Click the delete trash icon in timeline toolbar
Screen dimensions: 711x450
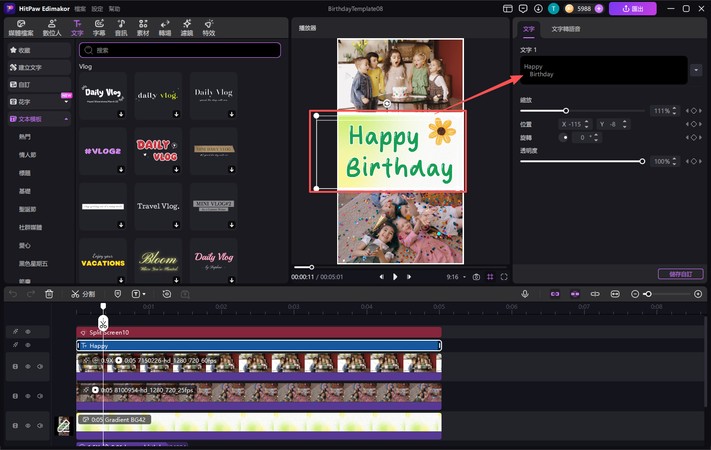[49, 294]
